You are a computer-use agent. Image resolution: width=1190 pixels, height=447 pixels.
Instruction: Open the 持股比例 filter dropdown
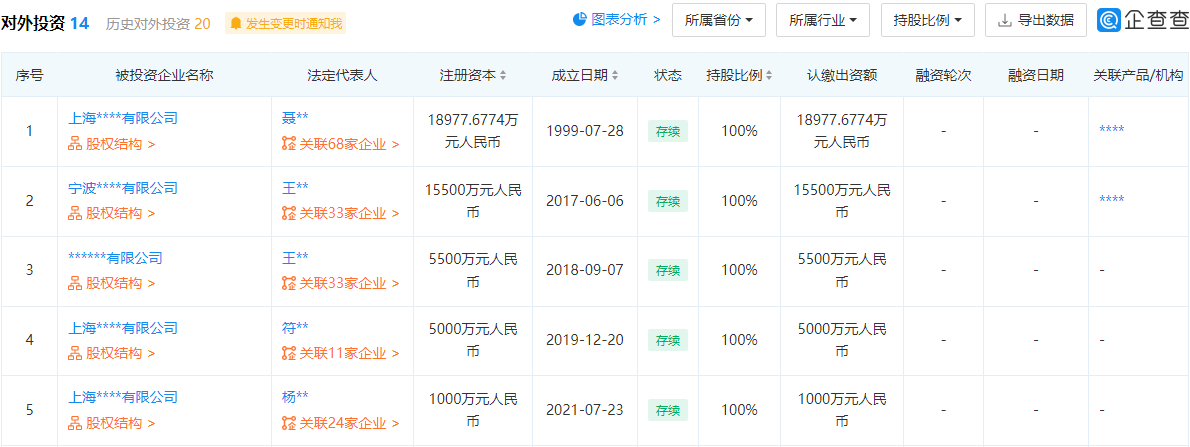click(927, 20)
